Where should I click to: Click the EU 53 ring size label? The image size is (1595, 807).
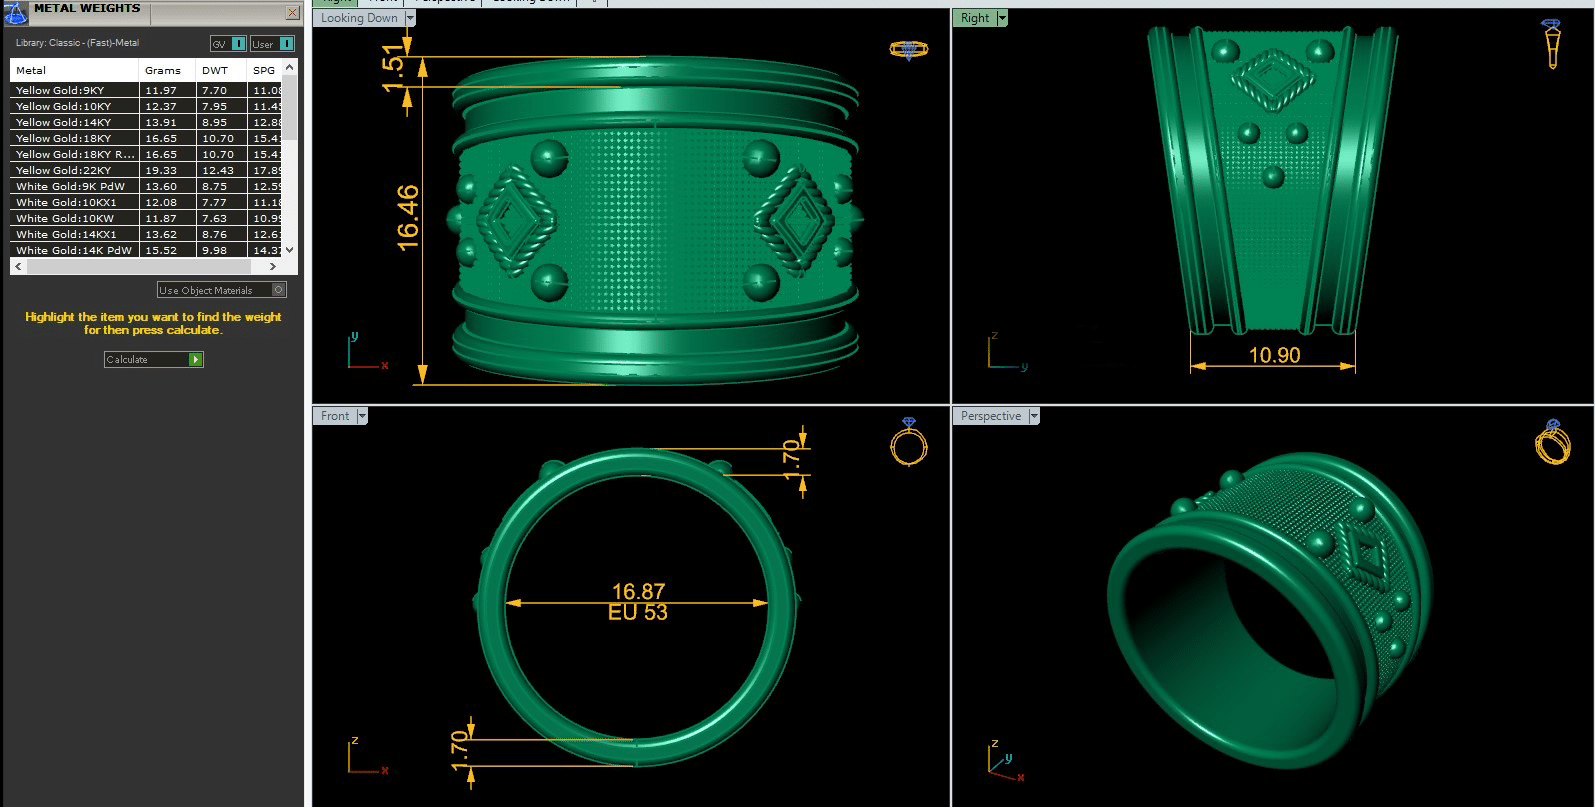click(x=638, y=612)
